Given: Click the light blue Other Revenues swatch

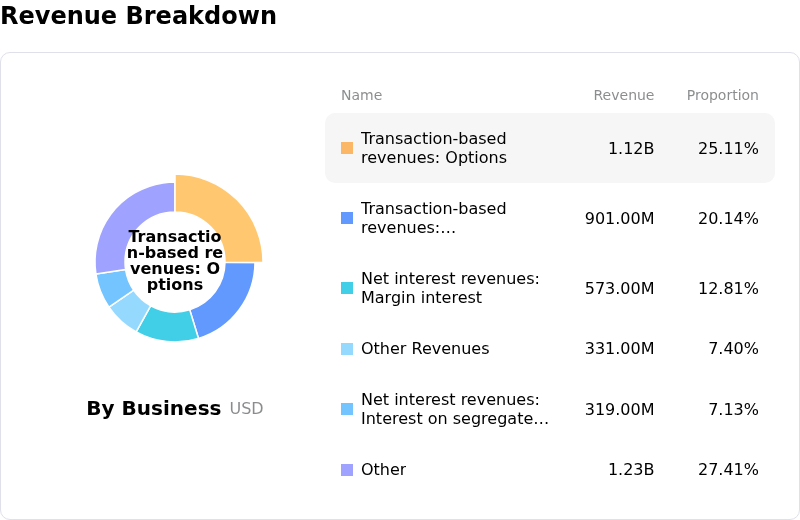Looking at the screenshot, I should 347,349.
